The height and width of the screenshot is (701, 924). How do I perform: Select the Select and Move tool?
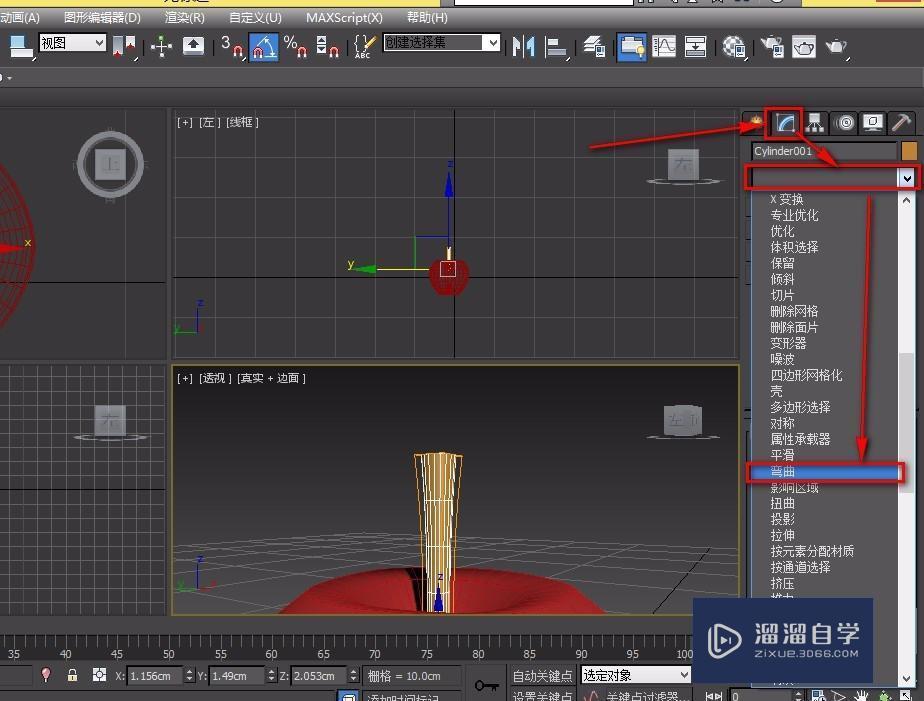click(x=160, y=44)
